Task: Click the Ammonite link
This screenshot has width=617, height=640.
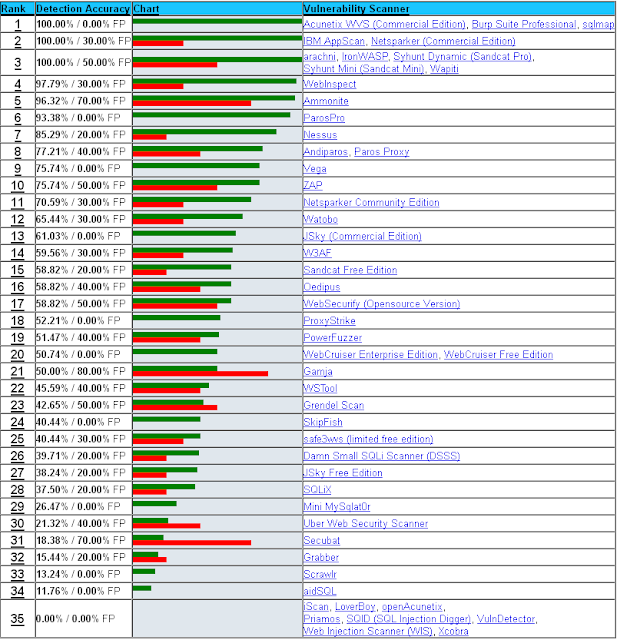Action: [x=326, y=101]
